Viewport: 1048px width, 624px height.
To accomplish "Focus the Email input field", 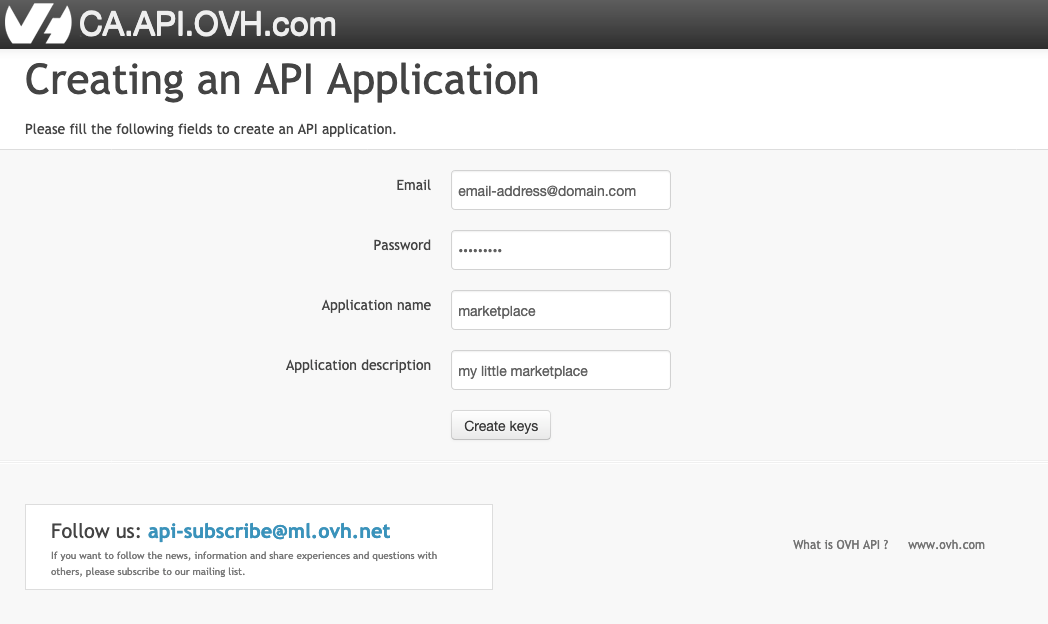I will tap(560, 190).
